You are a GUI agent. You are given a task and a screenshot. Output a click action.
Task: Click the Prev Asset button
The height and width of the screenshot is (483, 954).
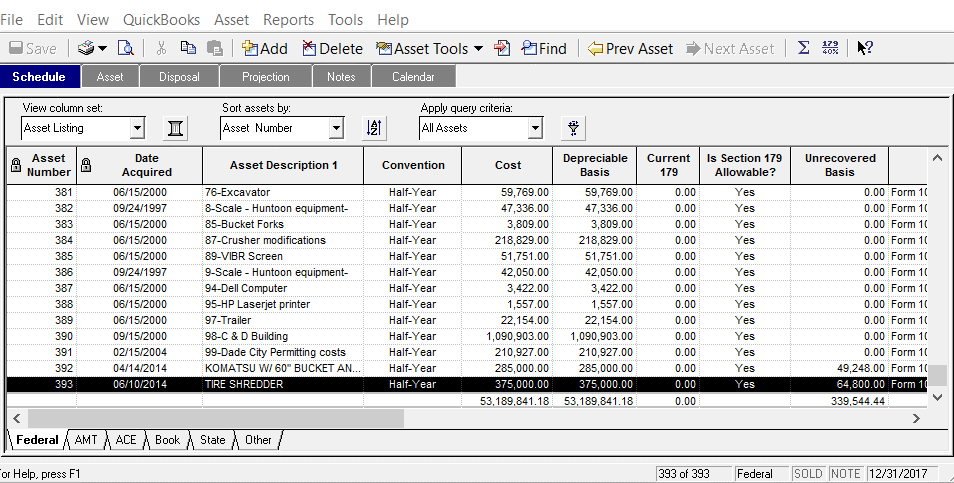tap(630, 48)
